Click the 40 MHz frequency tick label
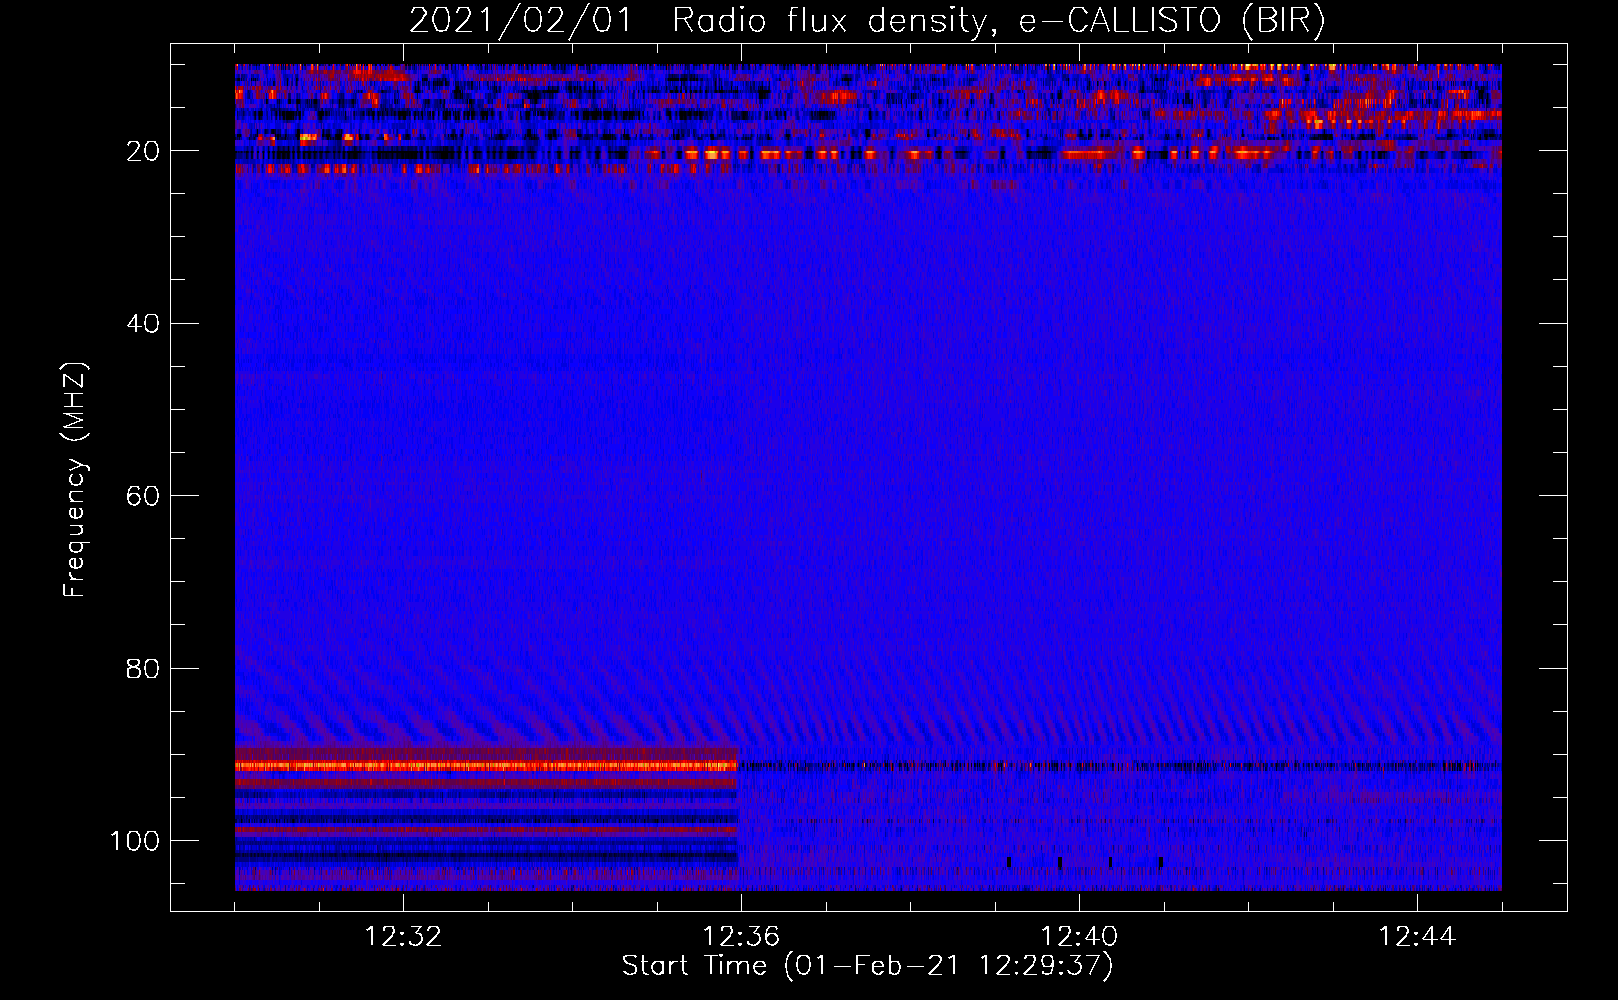 143,323
